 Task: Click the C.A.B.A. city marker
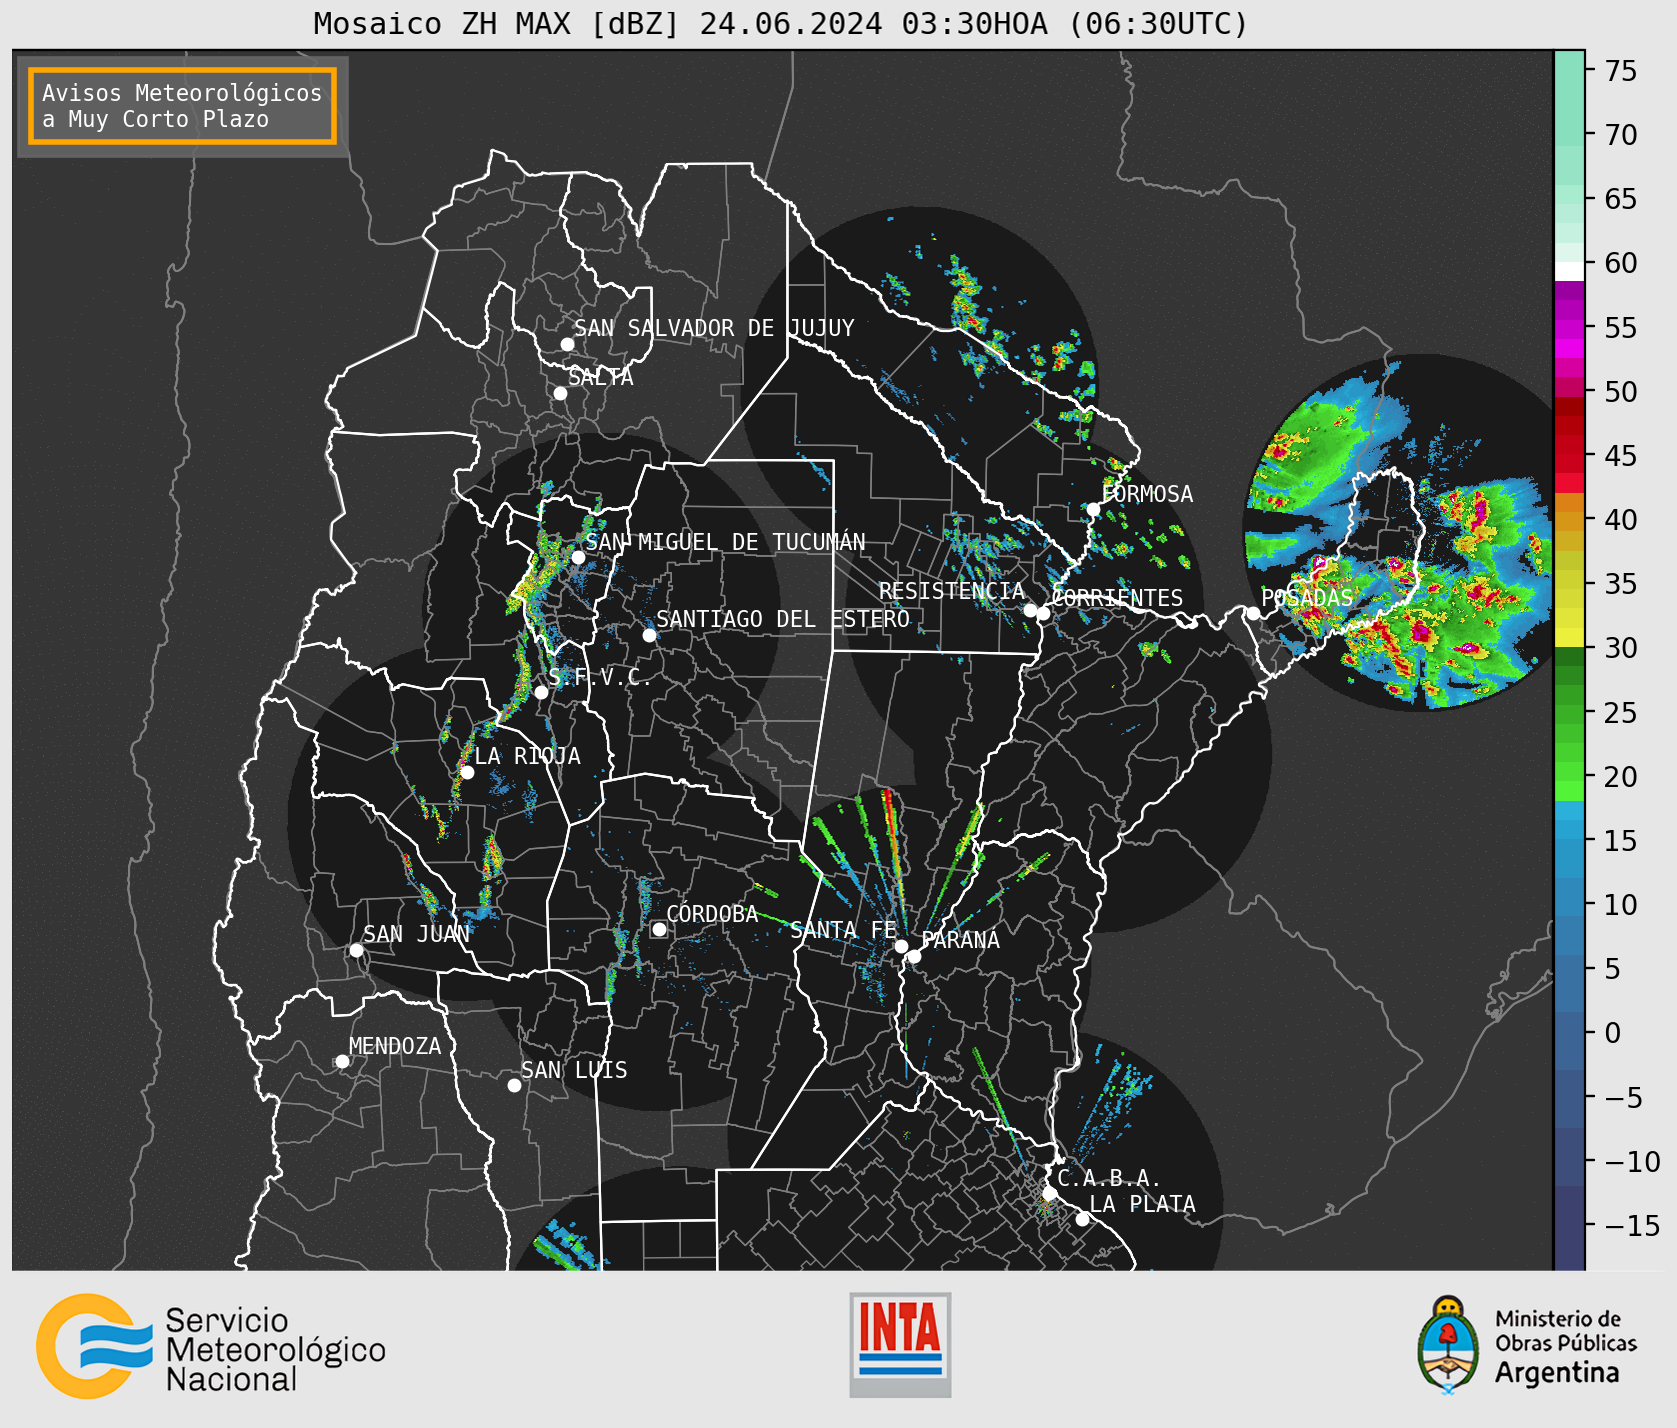tap(1049, 1194)
